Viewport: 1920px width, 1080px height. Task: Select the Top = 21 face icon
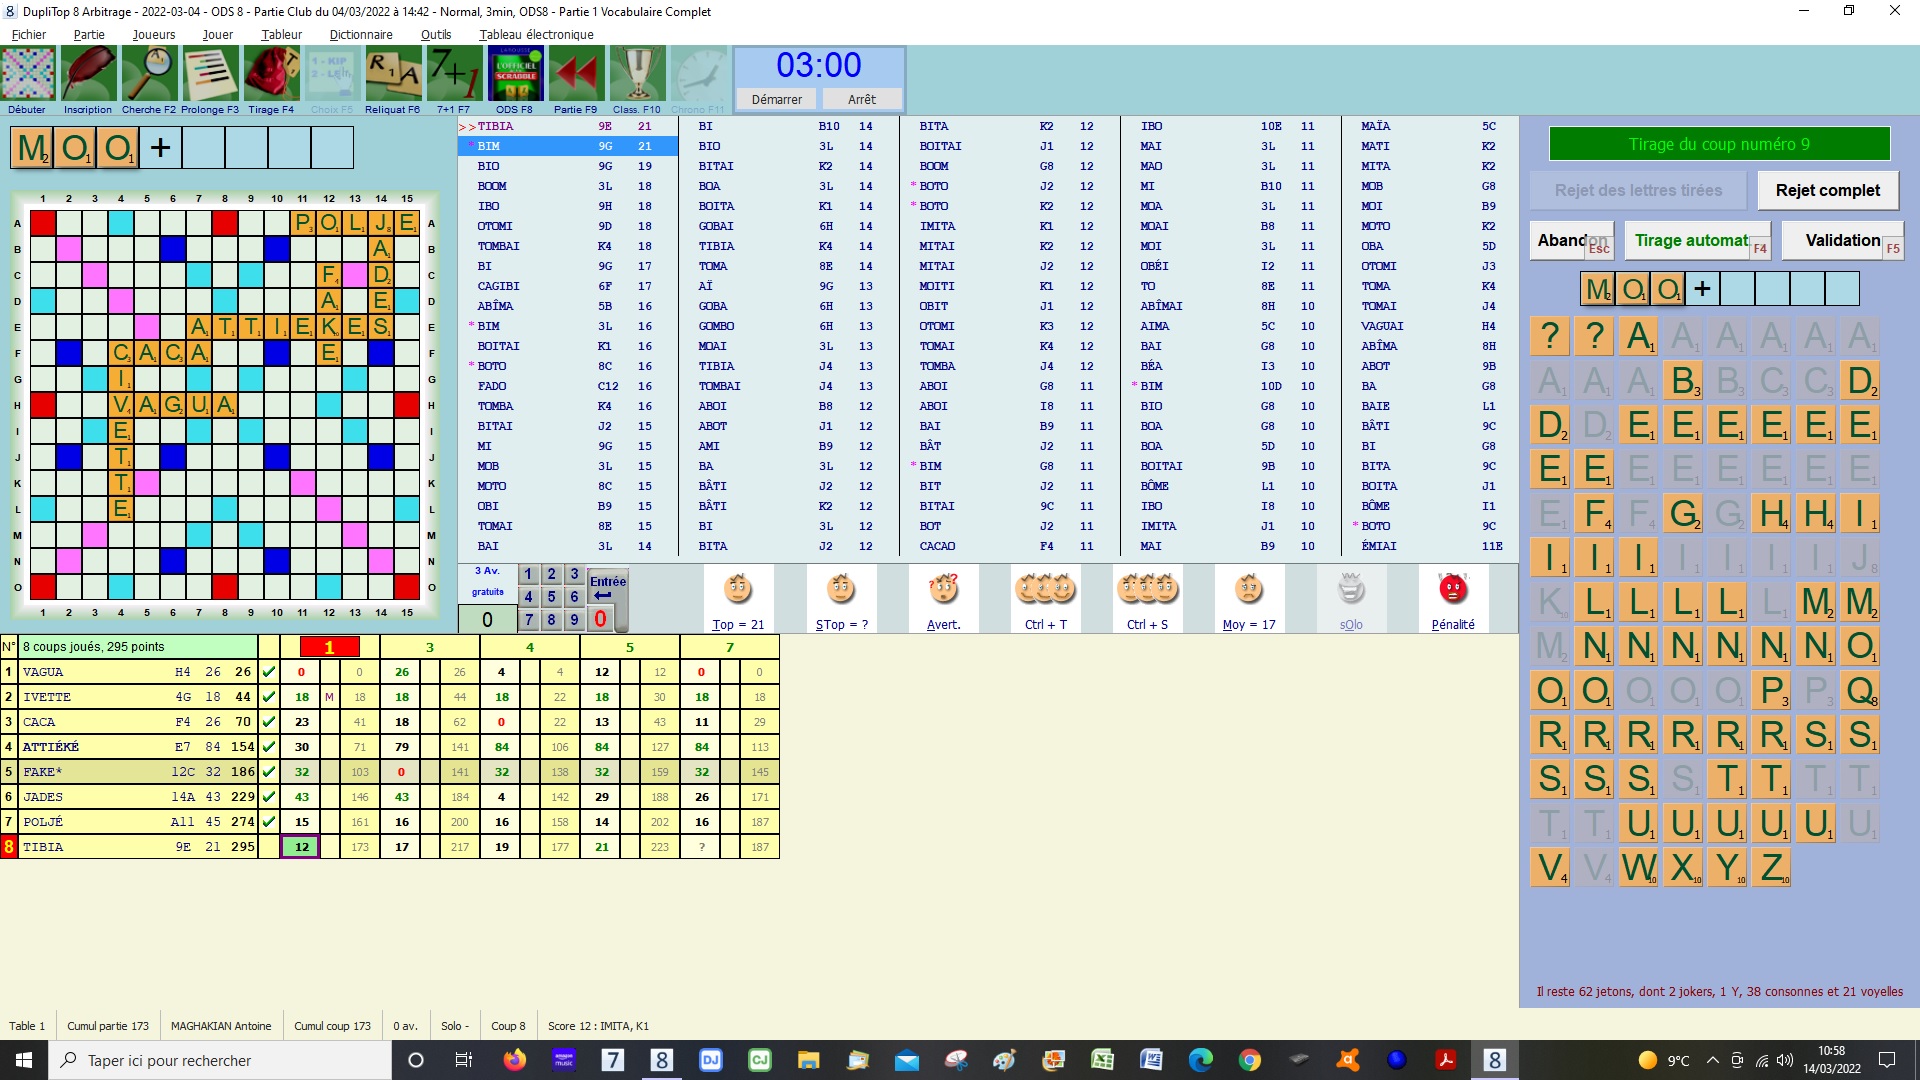pos(738,590)
